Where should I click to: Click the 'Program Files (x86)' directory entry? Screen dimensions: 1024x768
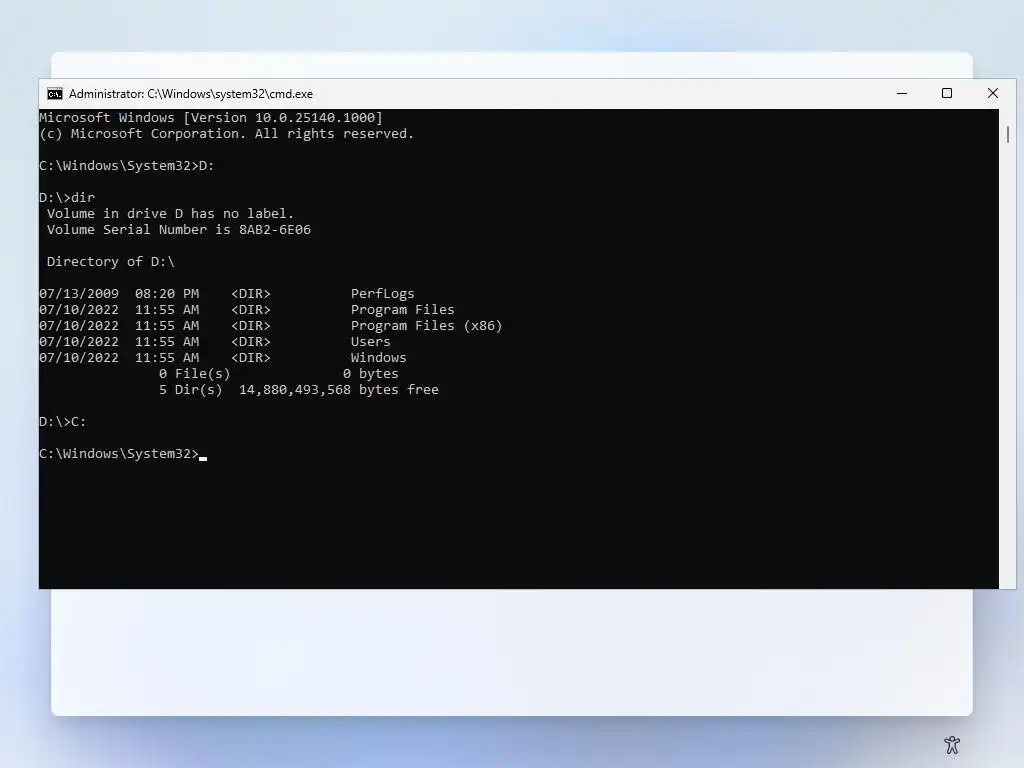point(426,326)
